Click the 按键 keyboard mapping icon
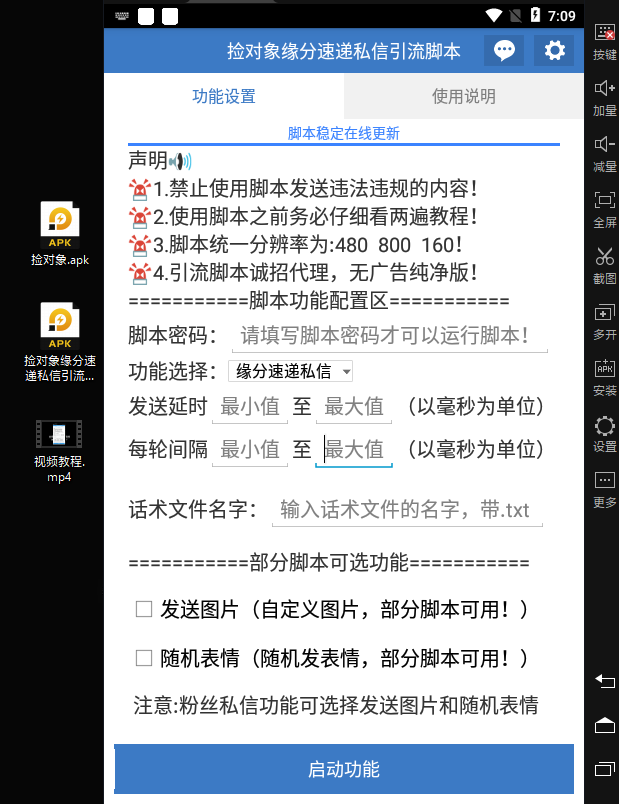Image resolution: width=619 pixels, height=804 pixels. click(x=604, y=41)
